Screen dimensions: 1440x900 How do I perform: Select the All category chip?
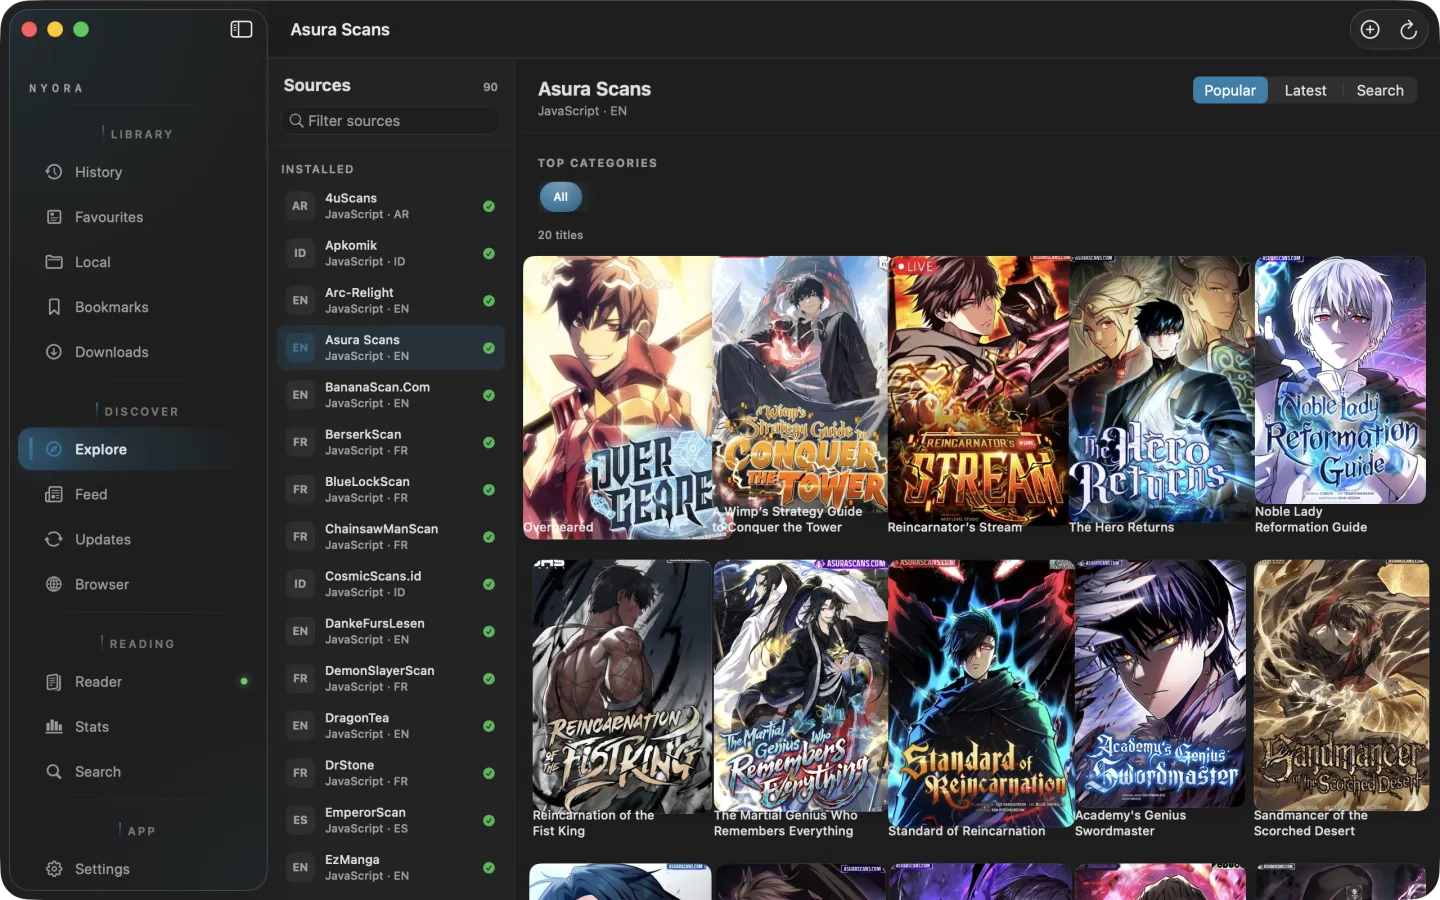[x=561, y=197]
